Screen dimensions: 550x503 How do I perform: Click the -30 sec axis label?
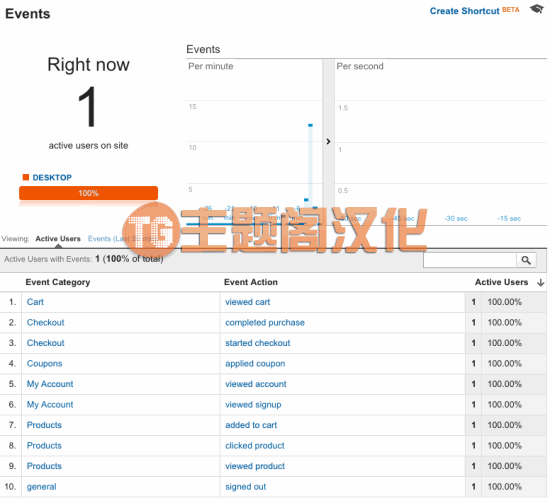point(456,219)
